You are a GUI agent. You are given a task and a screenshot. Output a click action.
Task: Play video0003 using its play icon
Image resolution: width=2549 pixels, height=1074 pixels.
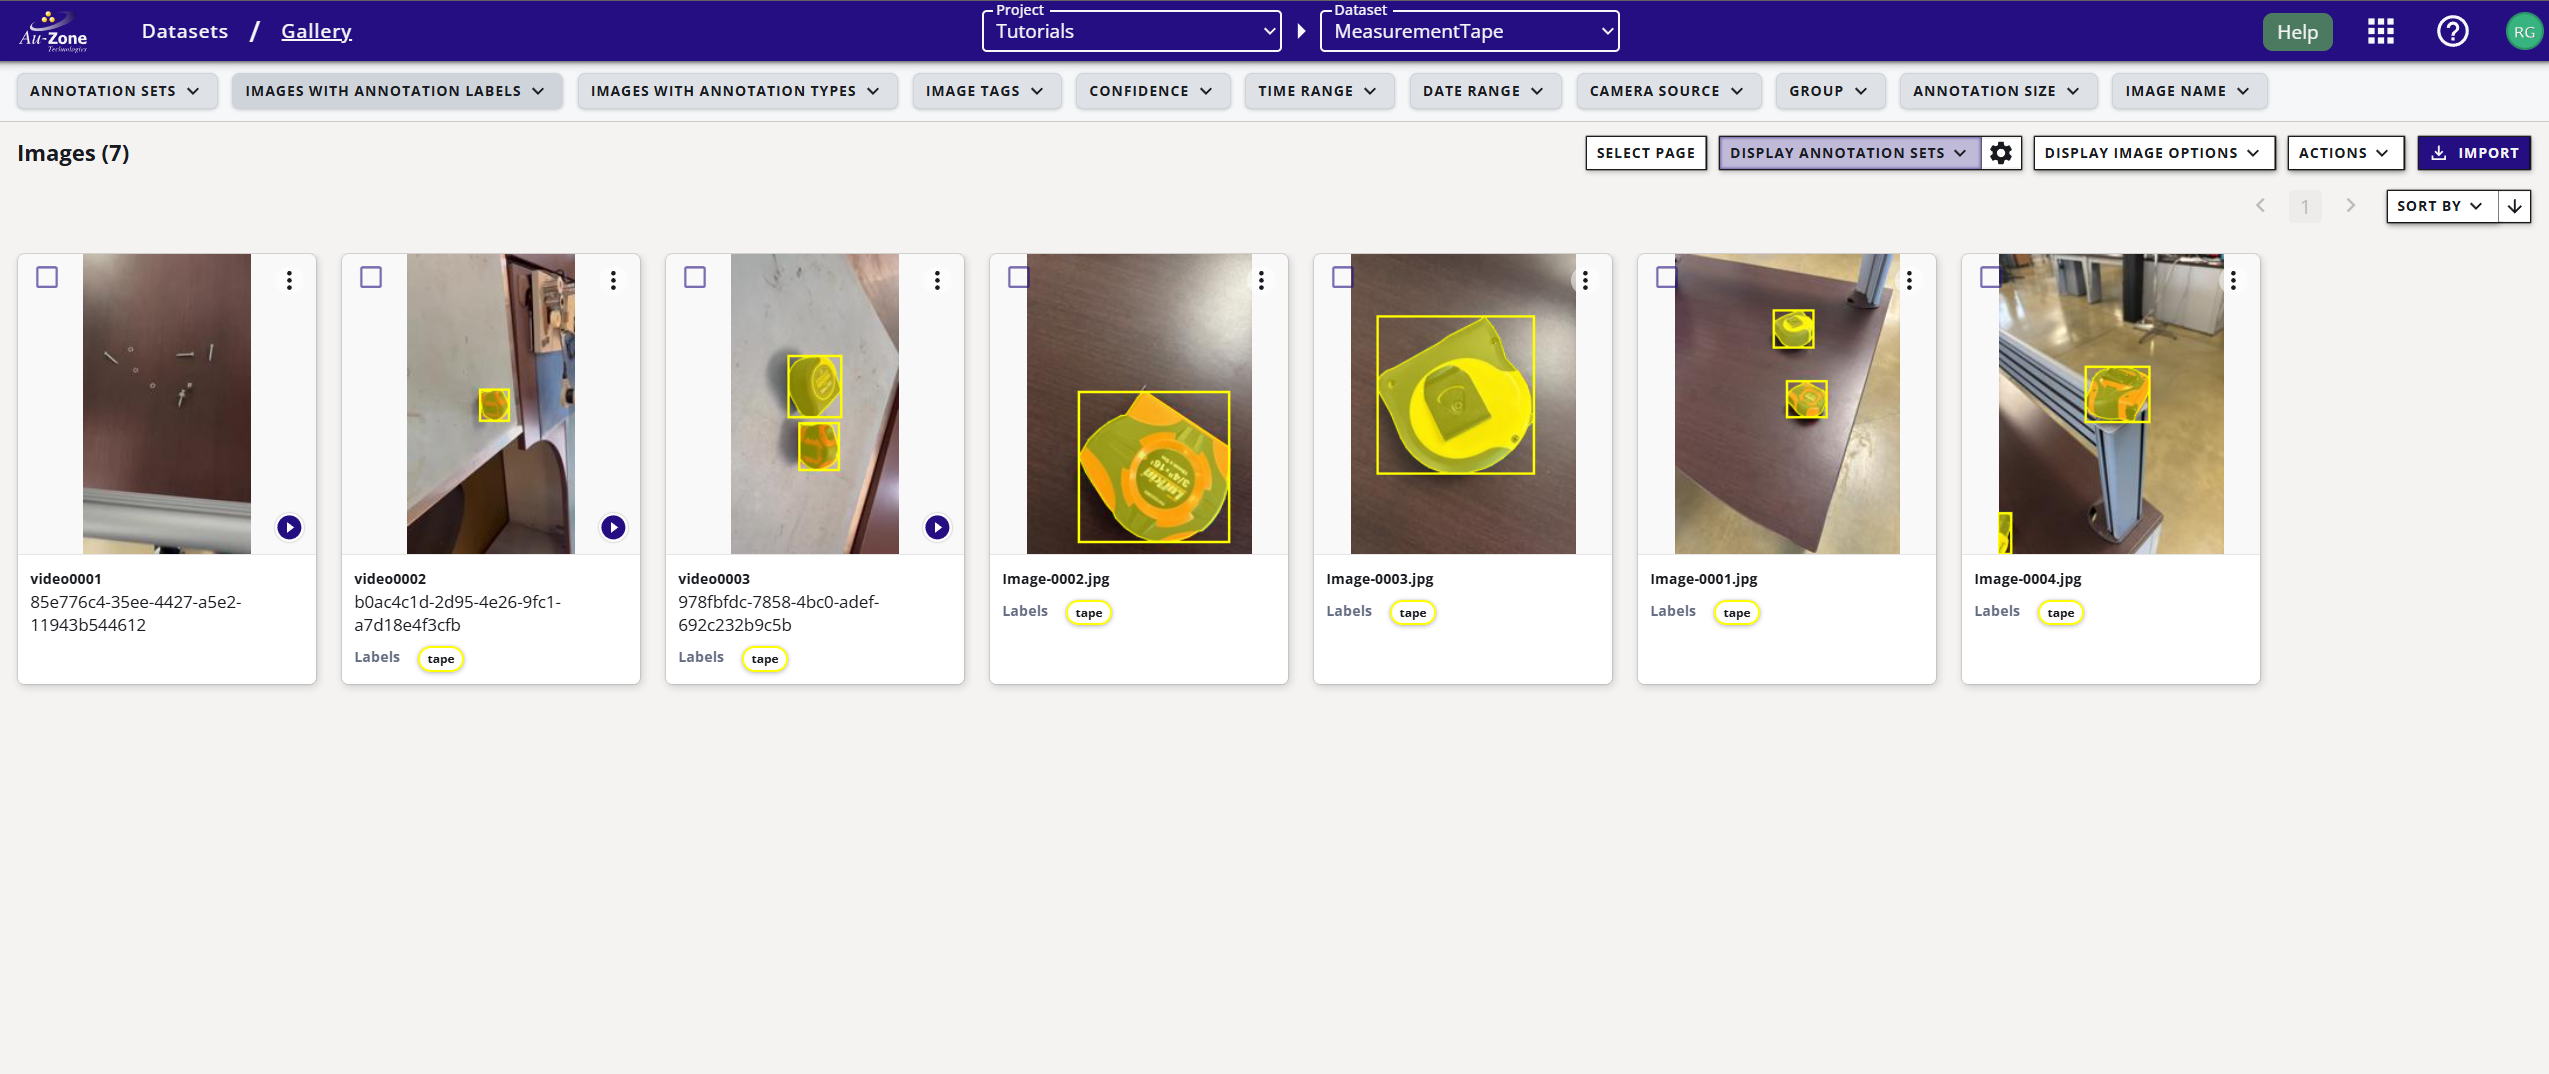(937, 527)
